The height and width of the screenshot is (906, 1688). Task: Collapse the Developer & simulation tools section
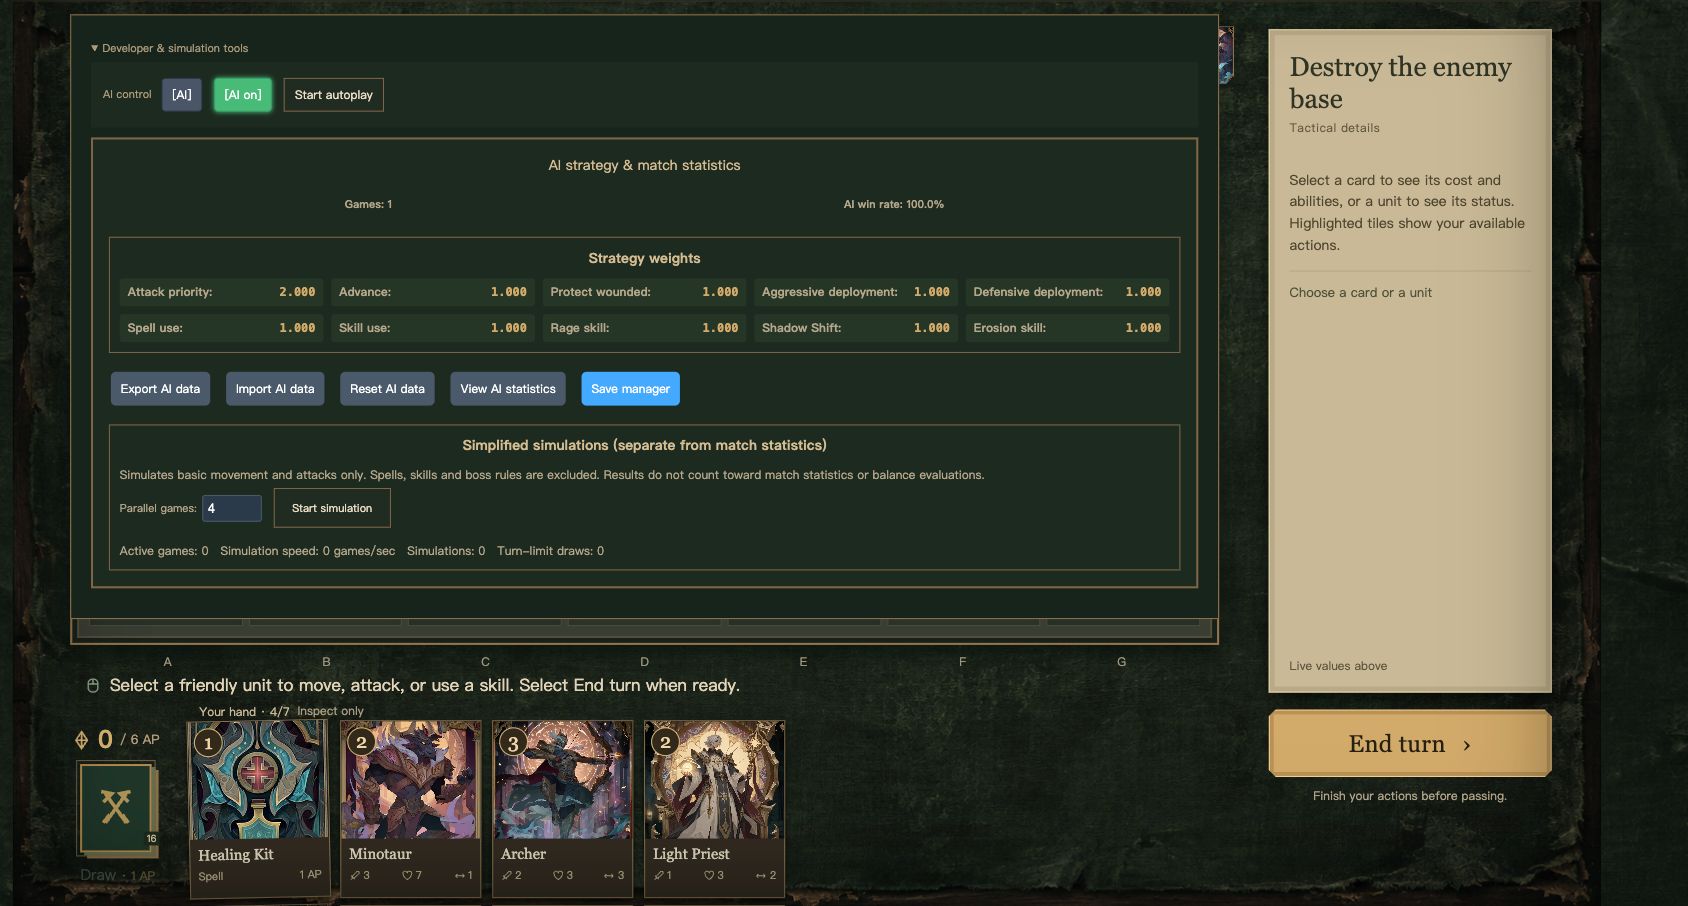pos(169,48)
